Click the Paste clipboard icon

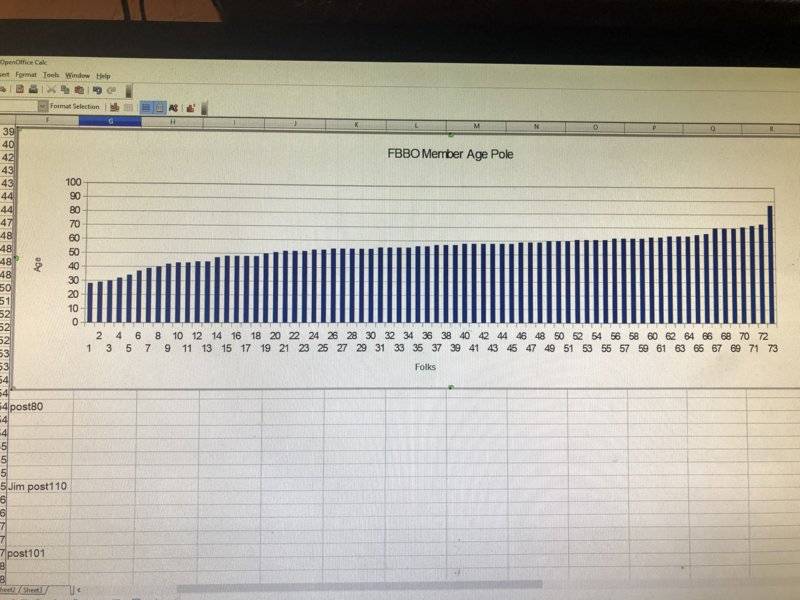click(78, 89)
